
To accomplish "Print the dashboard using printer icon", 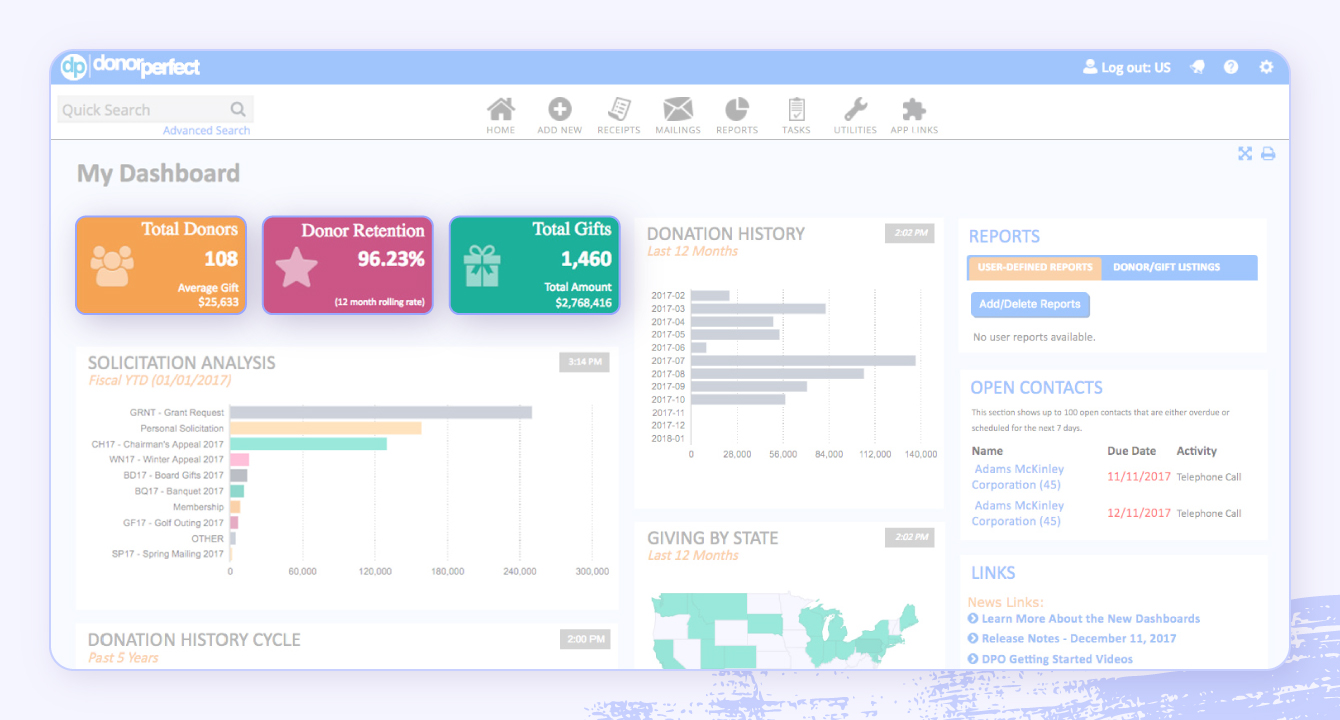I will [1268, 154].
